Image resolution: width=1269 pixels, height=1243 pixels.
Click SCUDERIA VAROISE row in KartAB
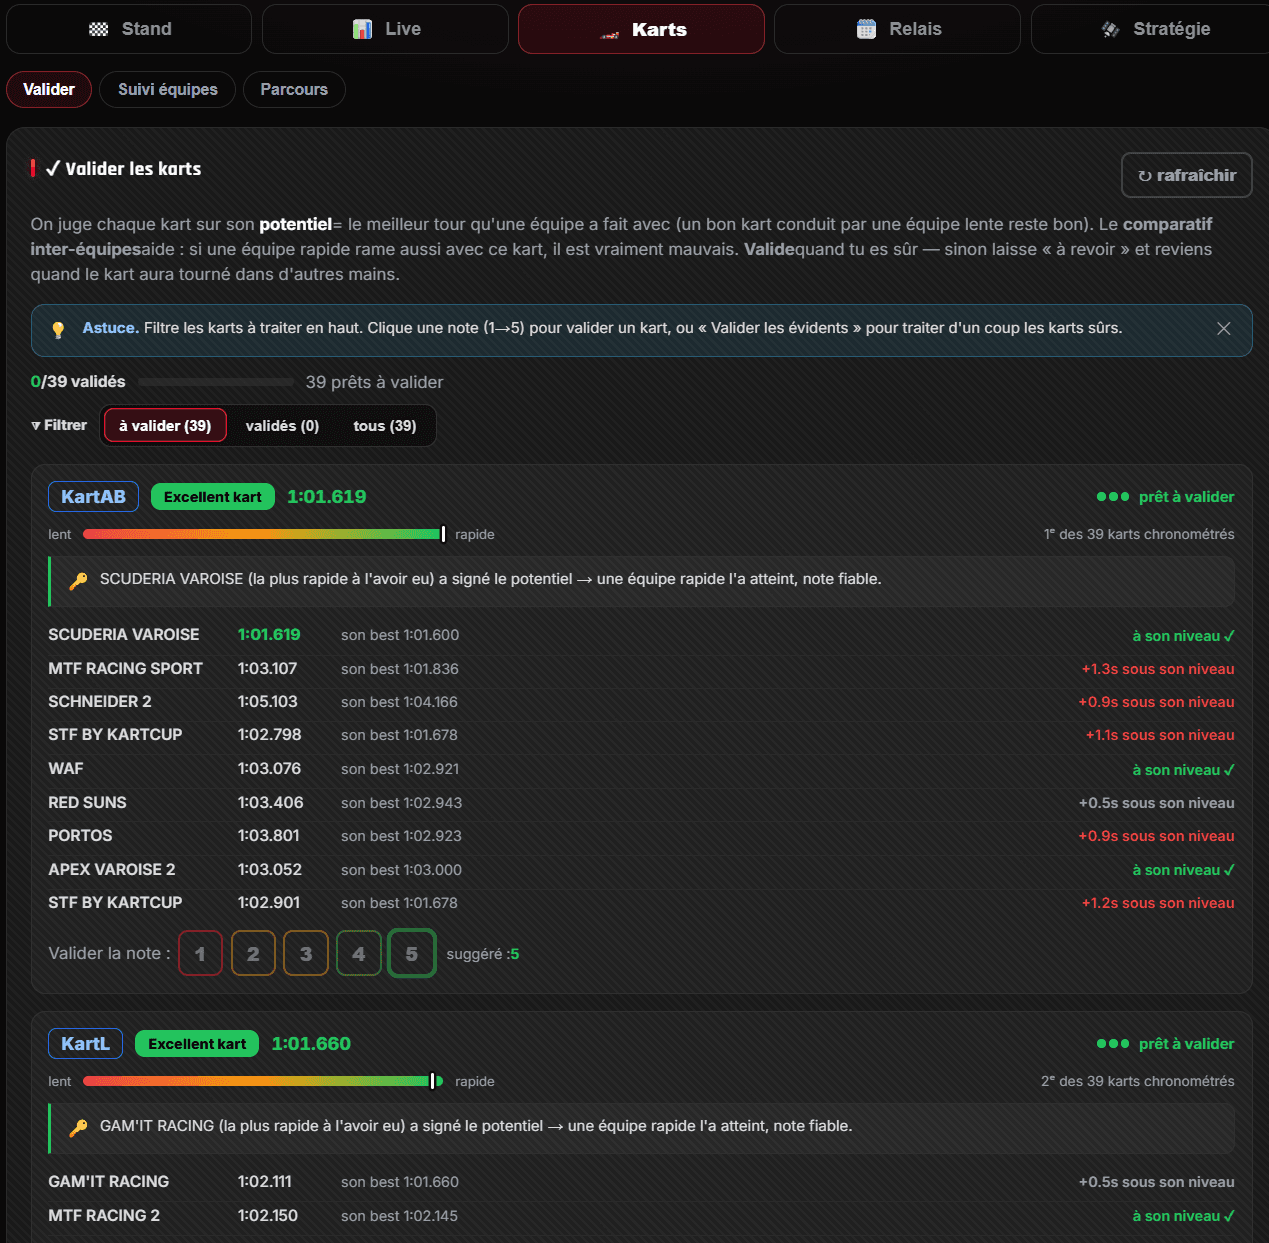pos(641,635)
